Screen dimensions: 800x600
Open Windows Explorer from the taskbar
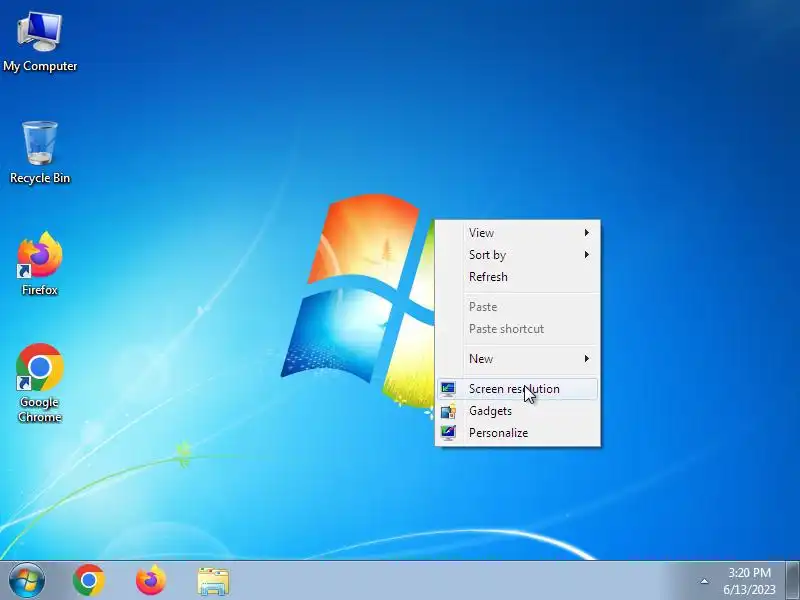[213, 581]
